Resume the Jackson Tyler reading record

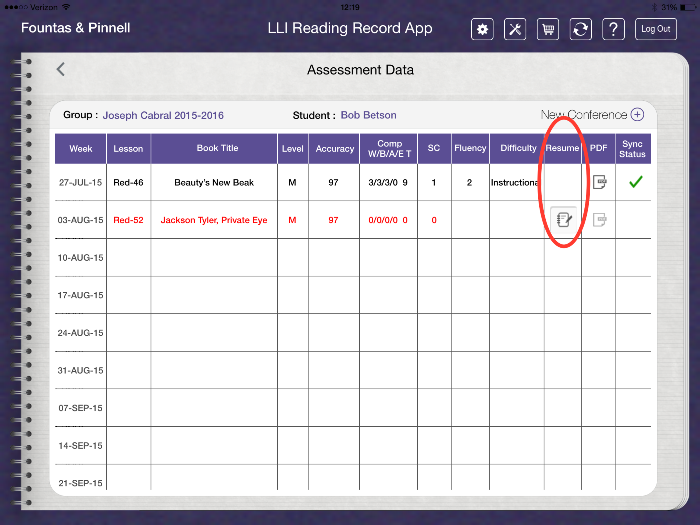click(563, 220)
